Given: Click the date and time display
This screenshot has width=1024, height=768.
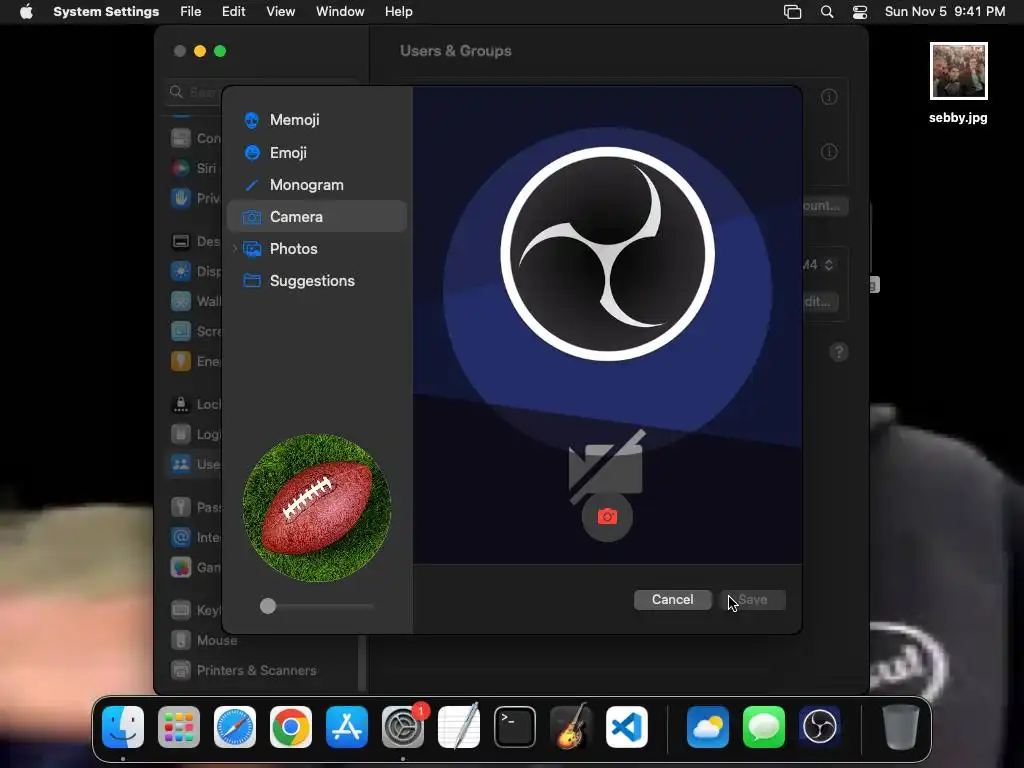Looking at the screenshot, I should tap(945, 12).
